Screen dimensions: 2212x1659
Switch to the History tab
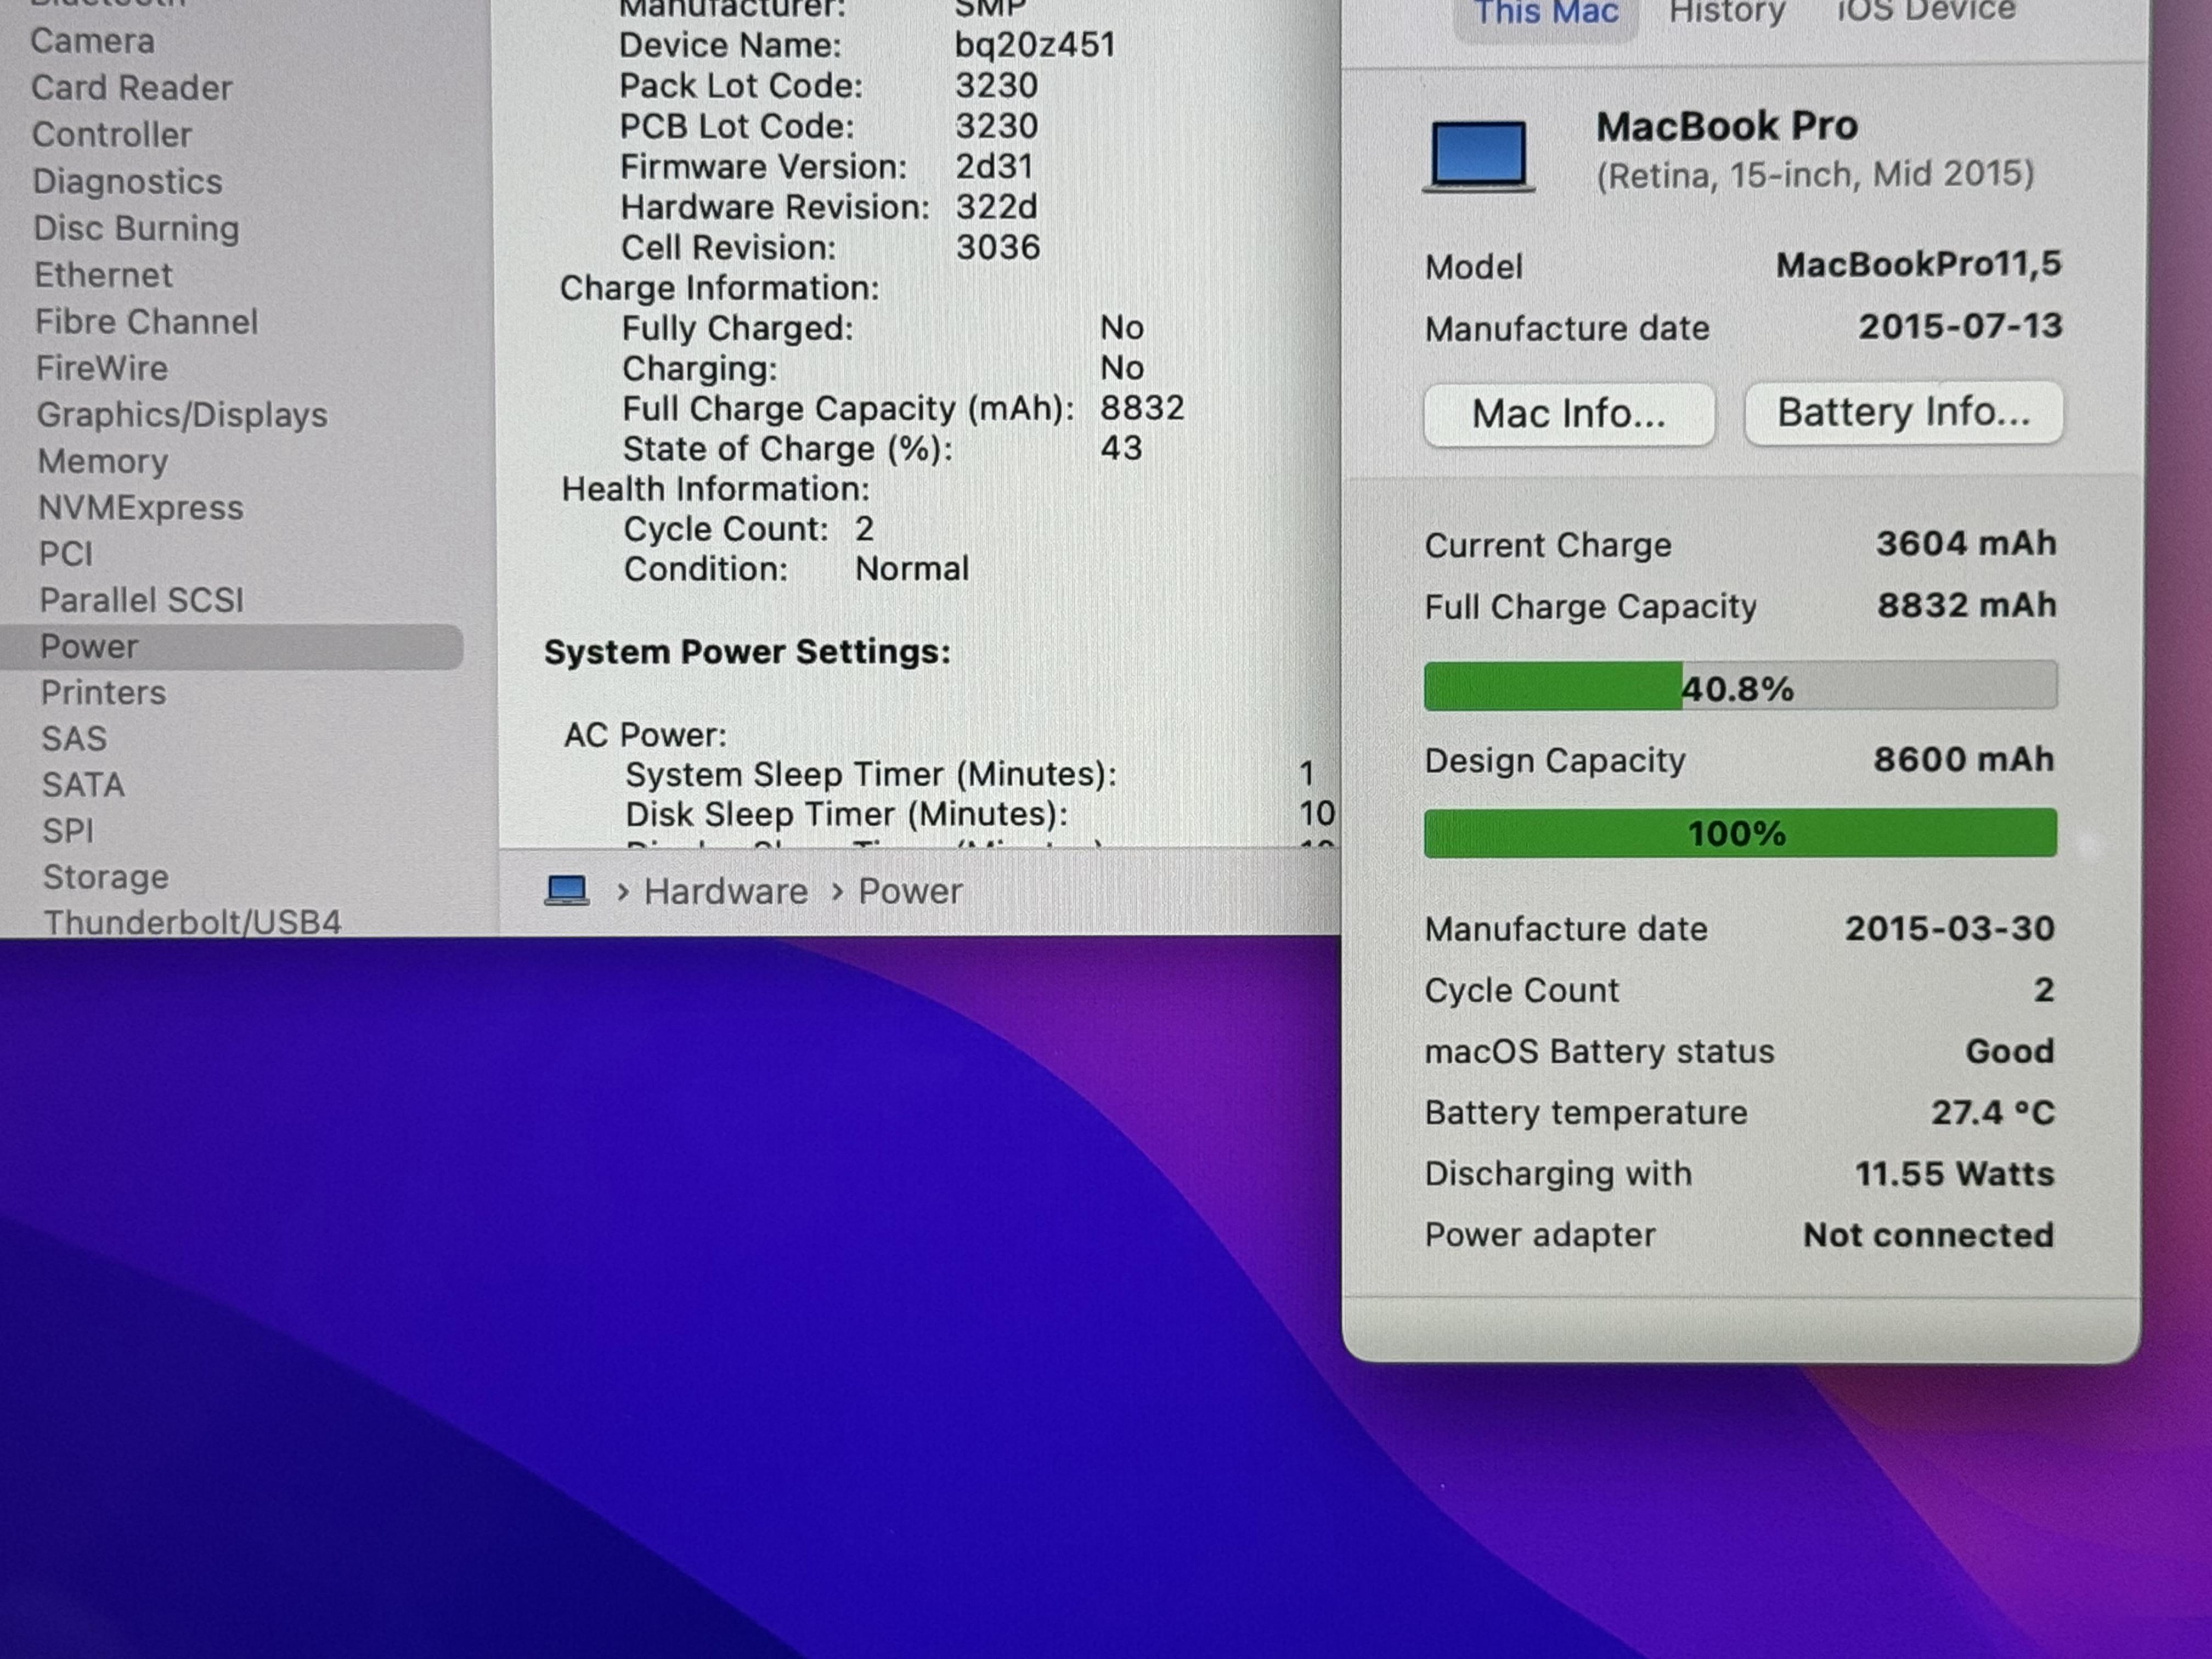click(x=1726, y=13)
